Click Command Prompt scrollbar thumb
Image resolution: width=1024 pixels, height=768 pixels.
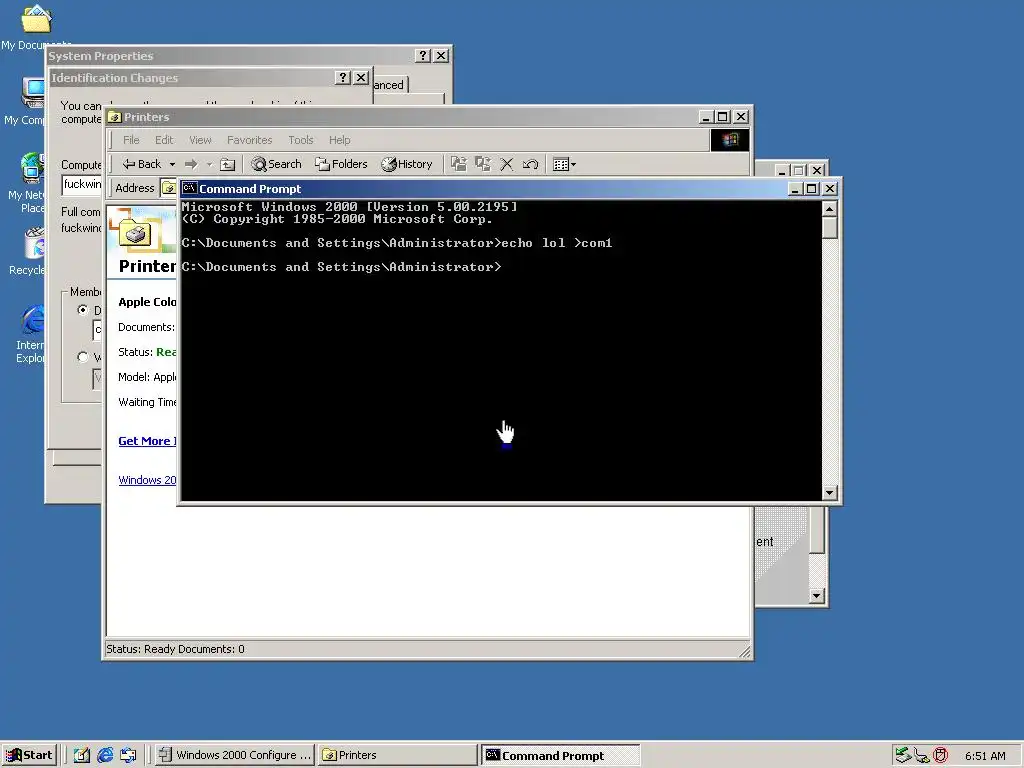click(829, 228)
